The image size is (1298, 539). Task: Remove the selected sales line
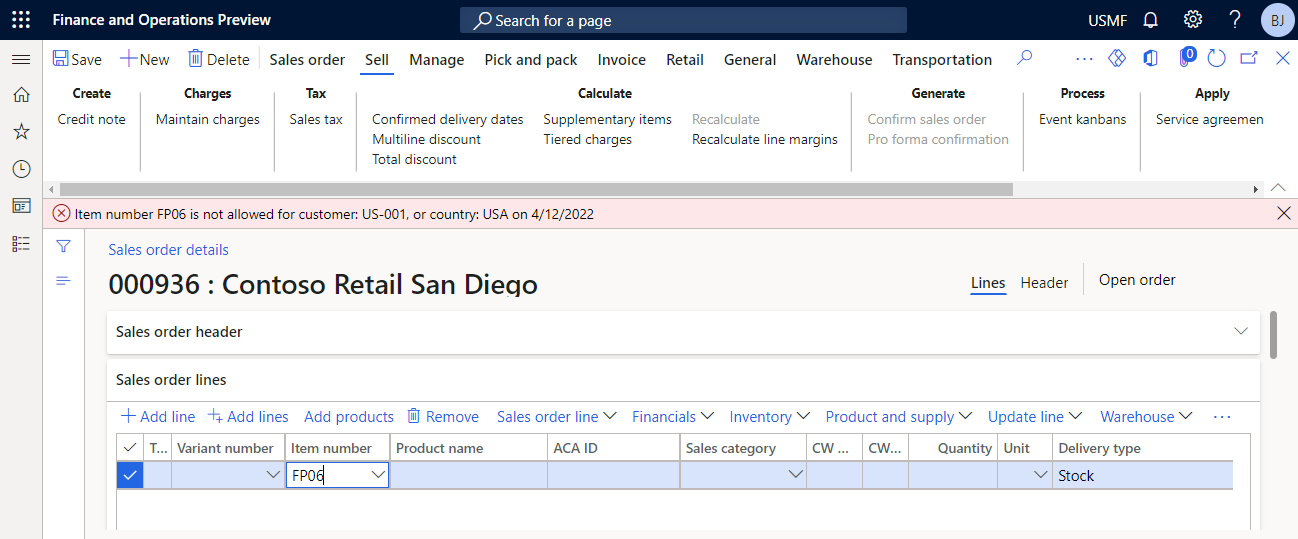pyautogui.click(x=442, y=417)
